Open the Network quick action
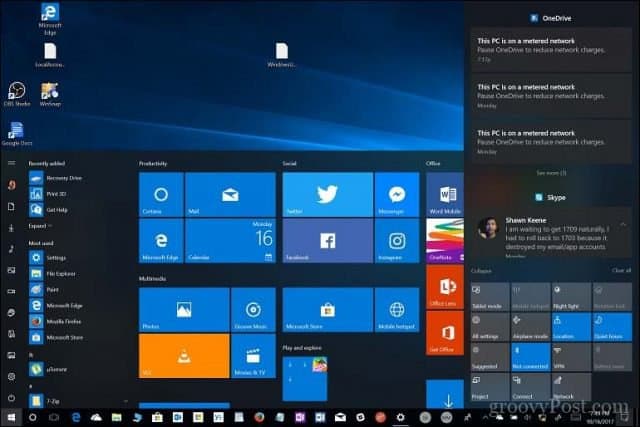Viewport: 640px width, 427px height. (571, 387)
